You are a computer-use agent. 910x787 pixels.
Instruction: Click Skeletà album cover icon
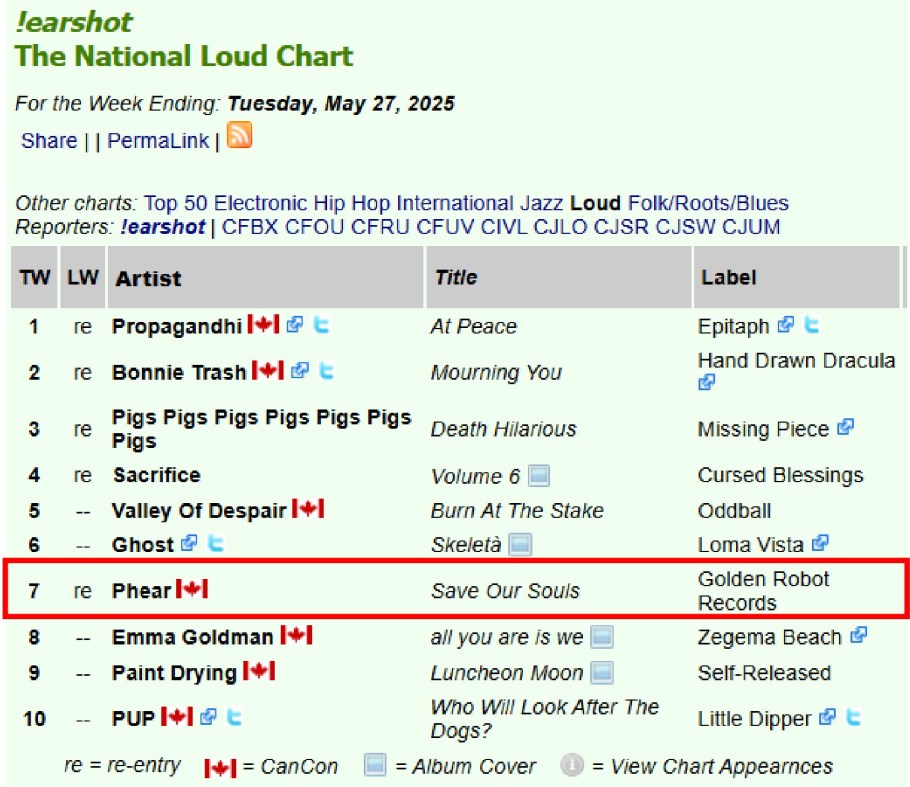[x=520, y=545]
